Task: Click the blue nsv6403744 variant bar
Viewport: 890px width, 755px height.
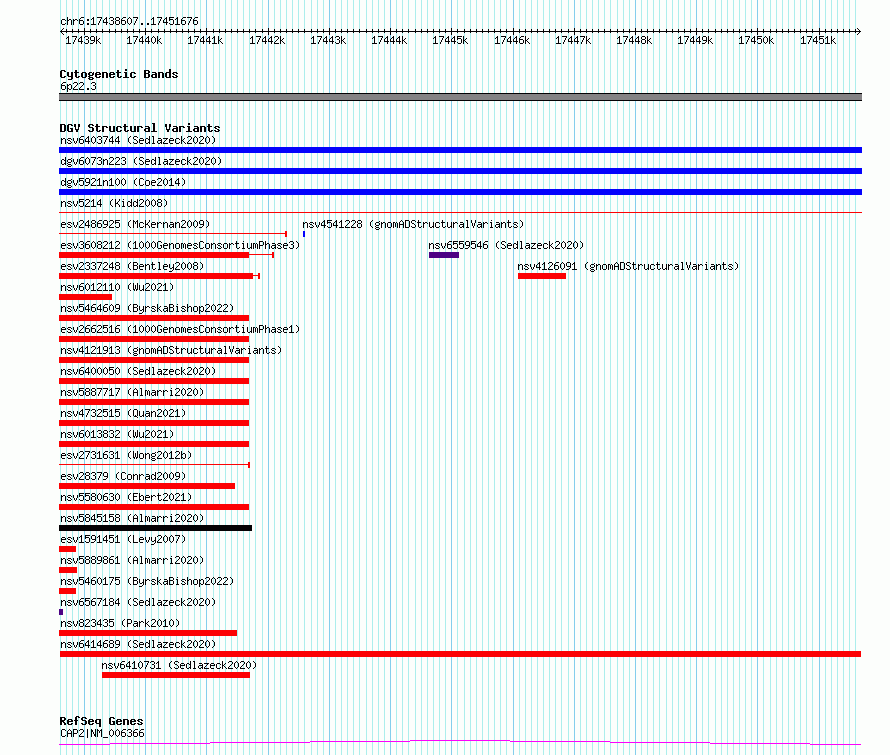Action: pyautogui.click(x=460, y=150)
